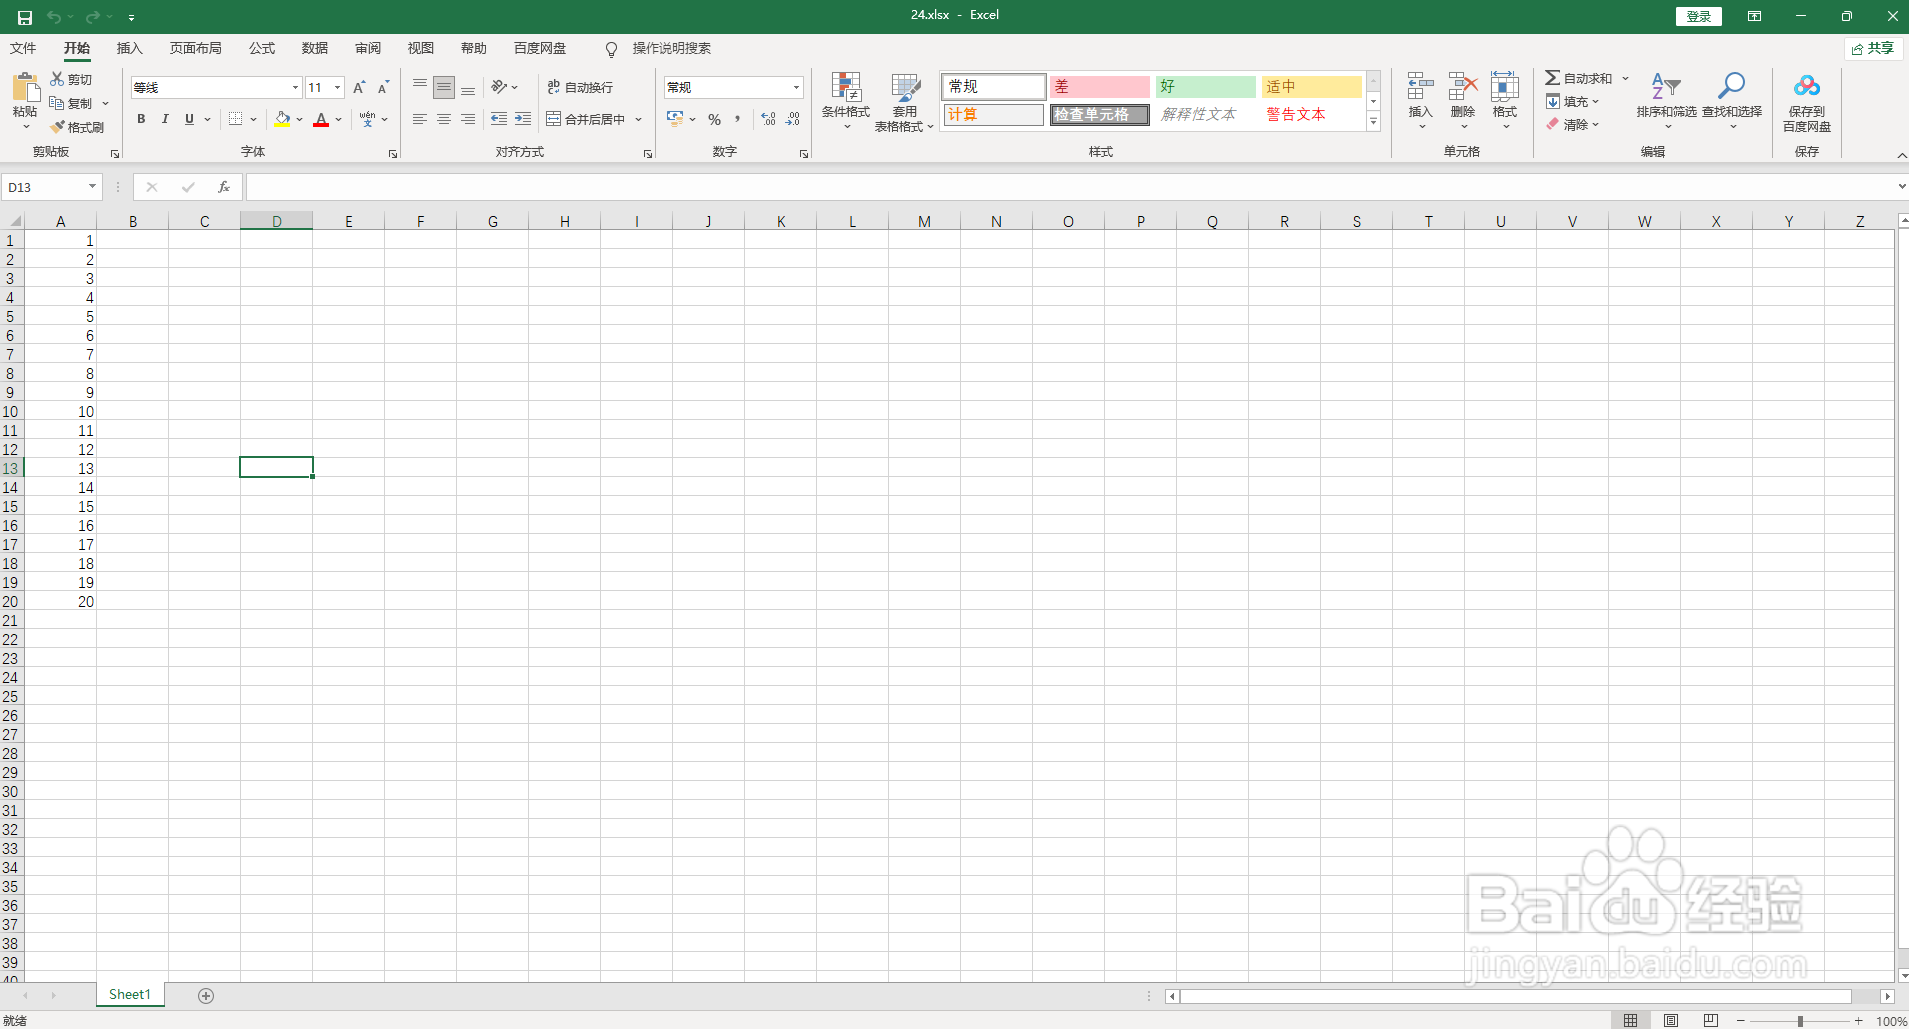The width and height of the screenshot is (1909, 1029).
Task: Click AutoSum (自动求和) button
Action: pos(1580,78)
